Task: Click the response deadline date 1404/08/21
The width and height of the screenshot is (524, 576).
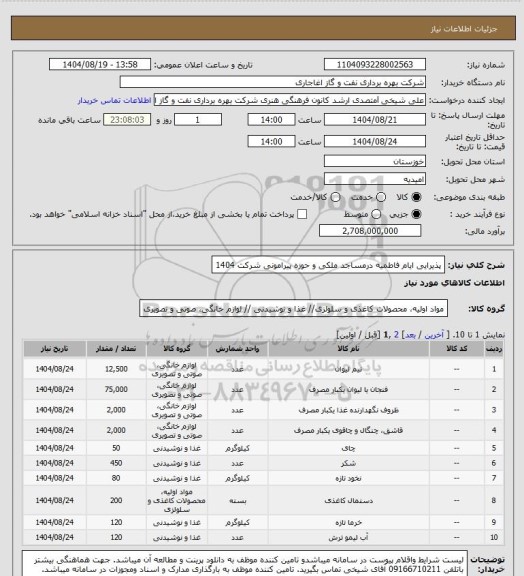Action: point(375,120)
